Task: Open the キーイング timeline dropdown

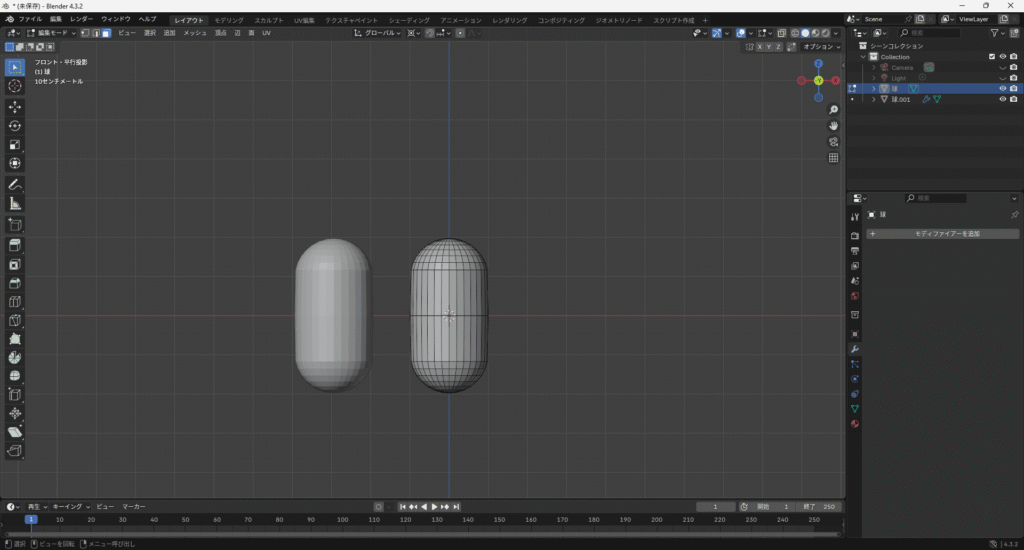Action: [x=71, y=506]
